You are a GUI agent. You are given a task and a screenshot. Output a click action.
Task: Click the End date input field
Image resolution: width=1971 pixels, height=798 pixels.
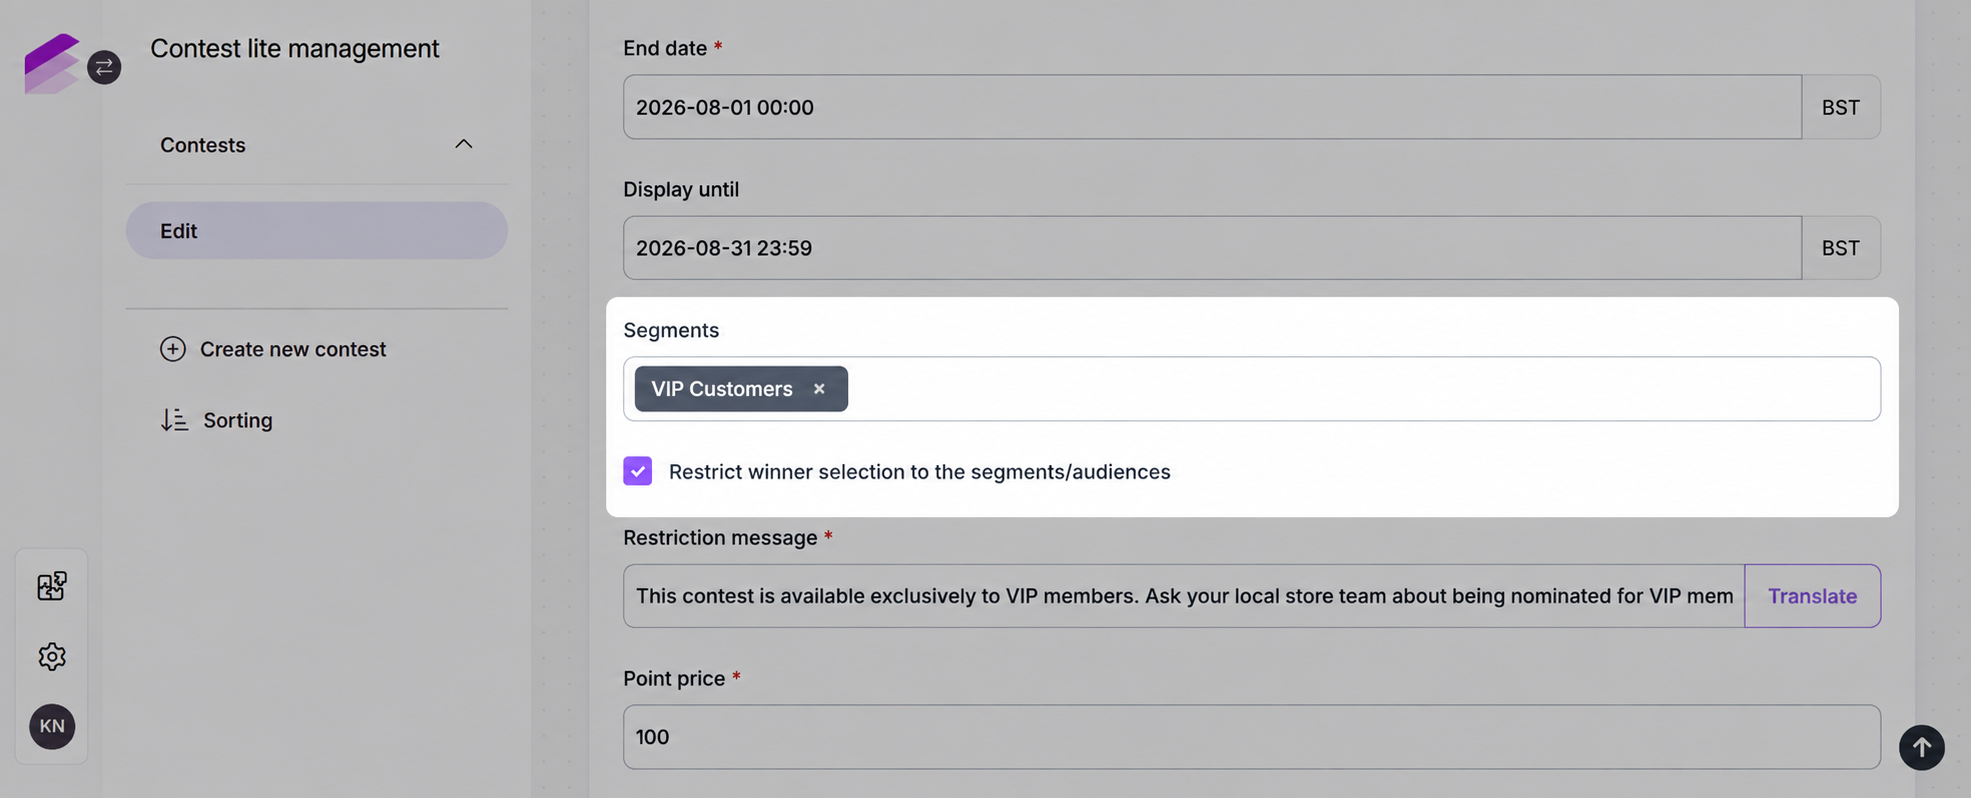tap(1212, 107)
